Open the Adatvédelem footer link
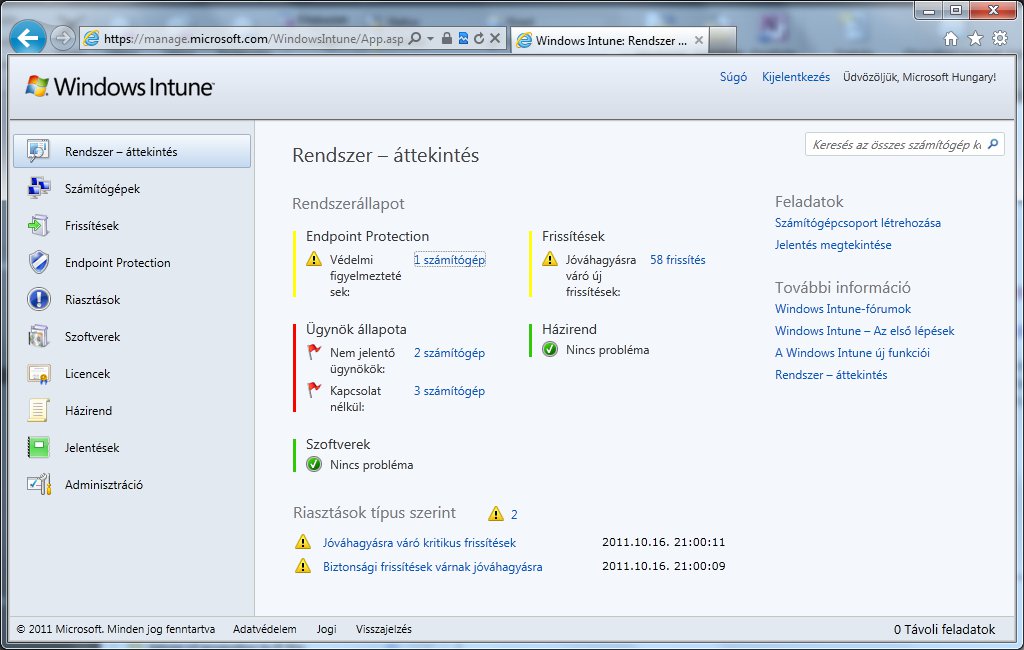The height and width of the screenshot is (650, 1024). pos(264,629)
